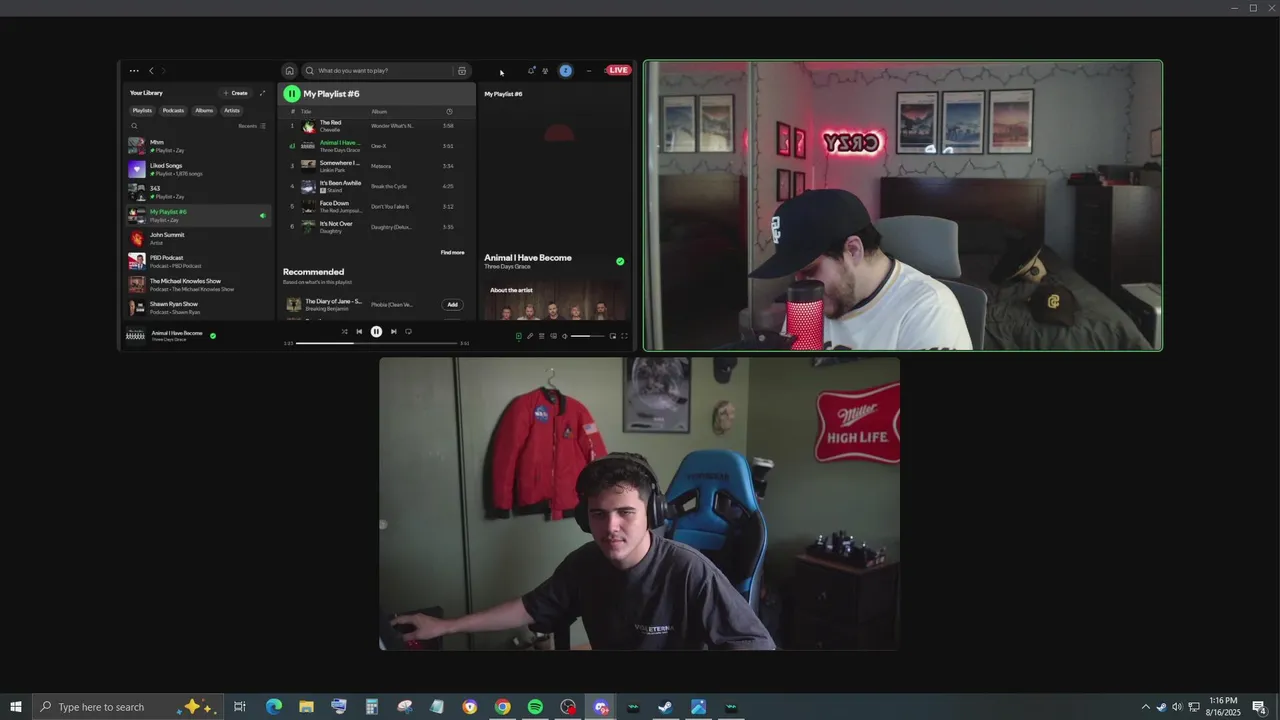Image resolution: width=1280 pixels, height=720 pixels.
Task: Toggle the Now Playing view
Action: 519,336
